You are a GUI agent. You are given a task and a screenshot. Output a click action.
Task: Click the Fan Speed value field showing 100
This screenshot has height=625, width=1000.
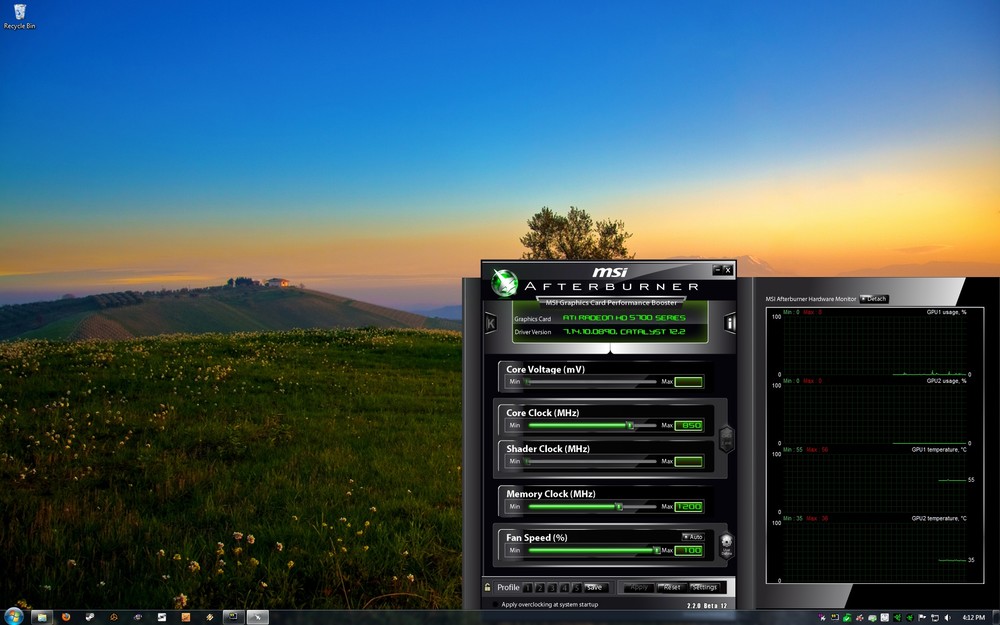[689, 550]
